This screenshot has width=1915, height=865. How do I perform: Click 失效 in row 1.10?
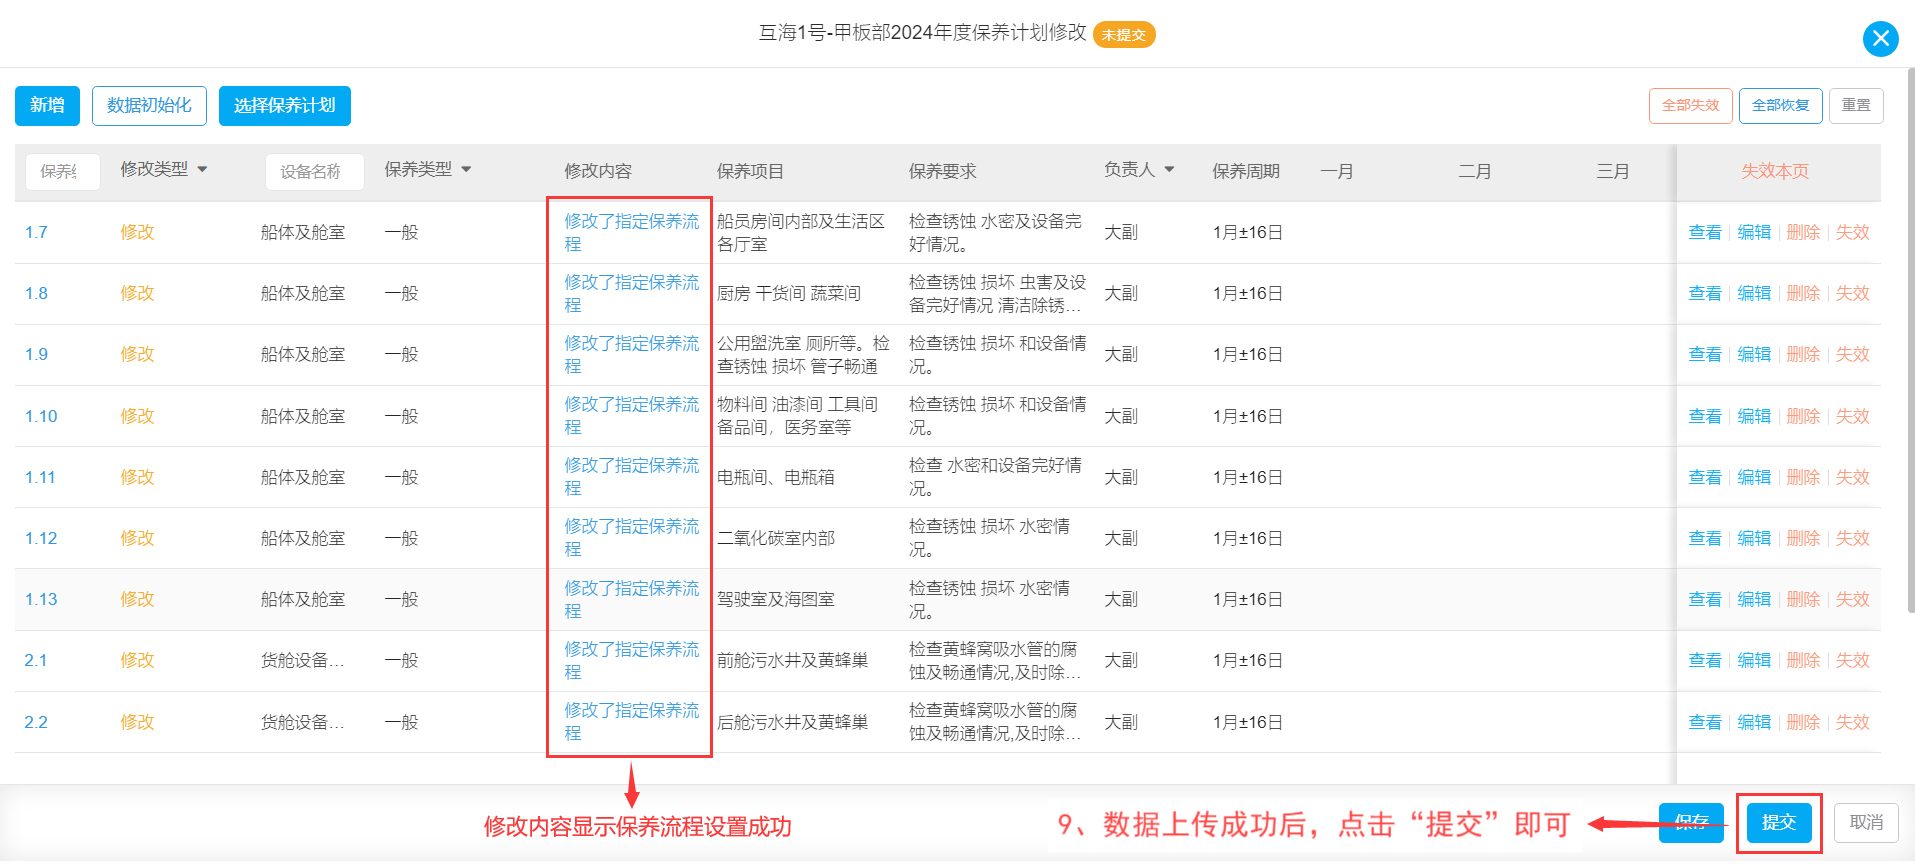click(x=1852, y=416)
